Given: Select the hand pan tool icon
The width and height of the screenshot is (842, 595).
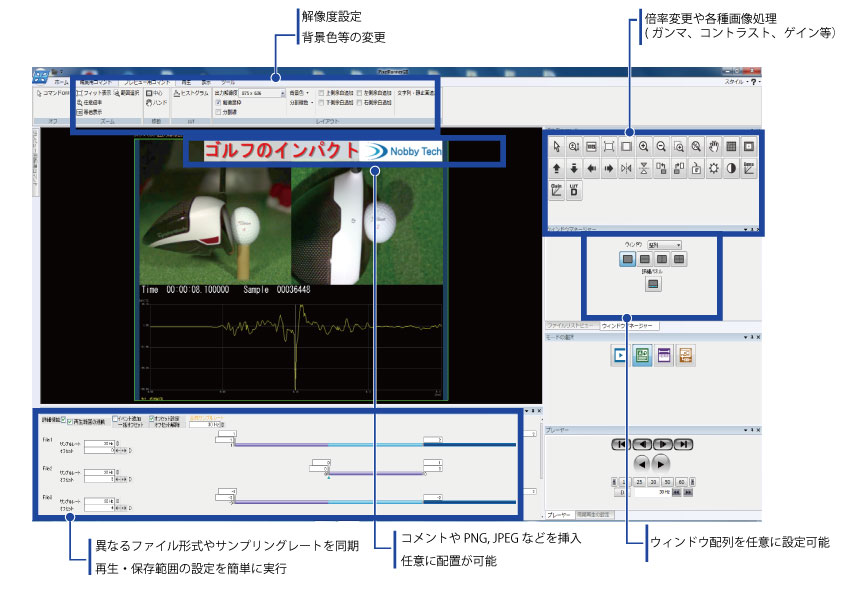Looking at the screenshot, I should 714,146.
